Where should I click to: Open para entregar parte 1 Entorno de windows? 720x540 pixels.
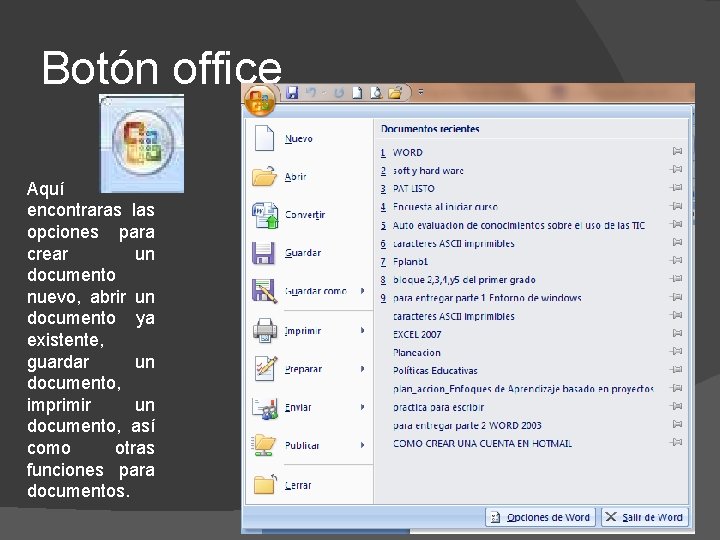(487, 298)
